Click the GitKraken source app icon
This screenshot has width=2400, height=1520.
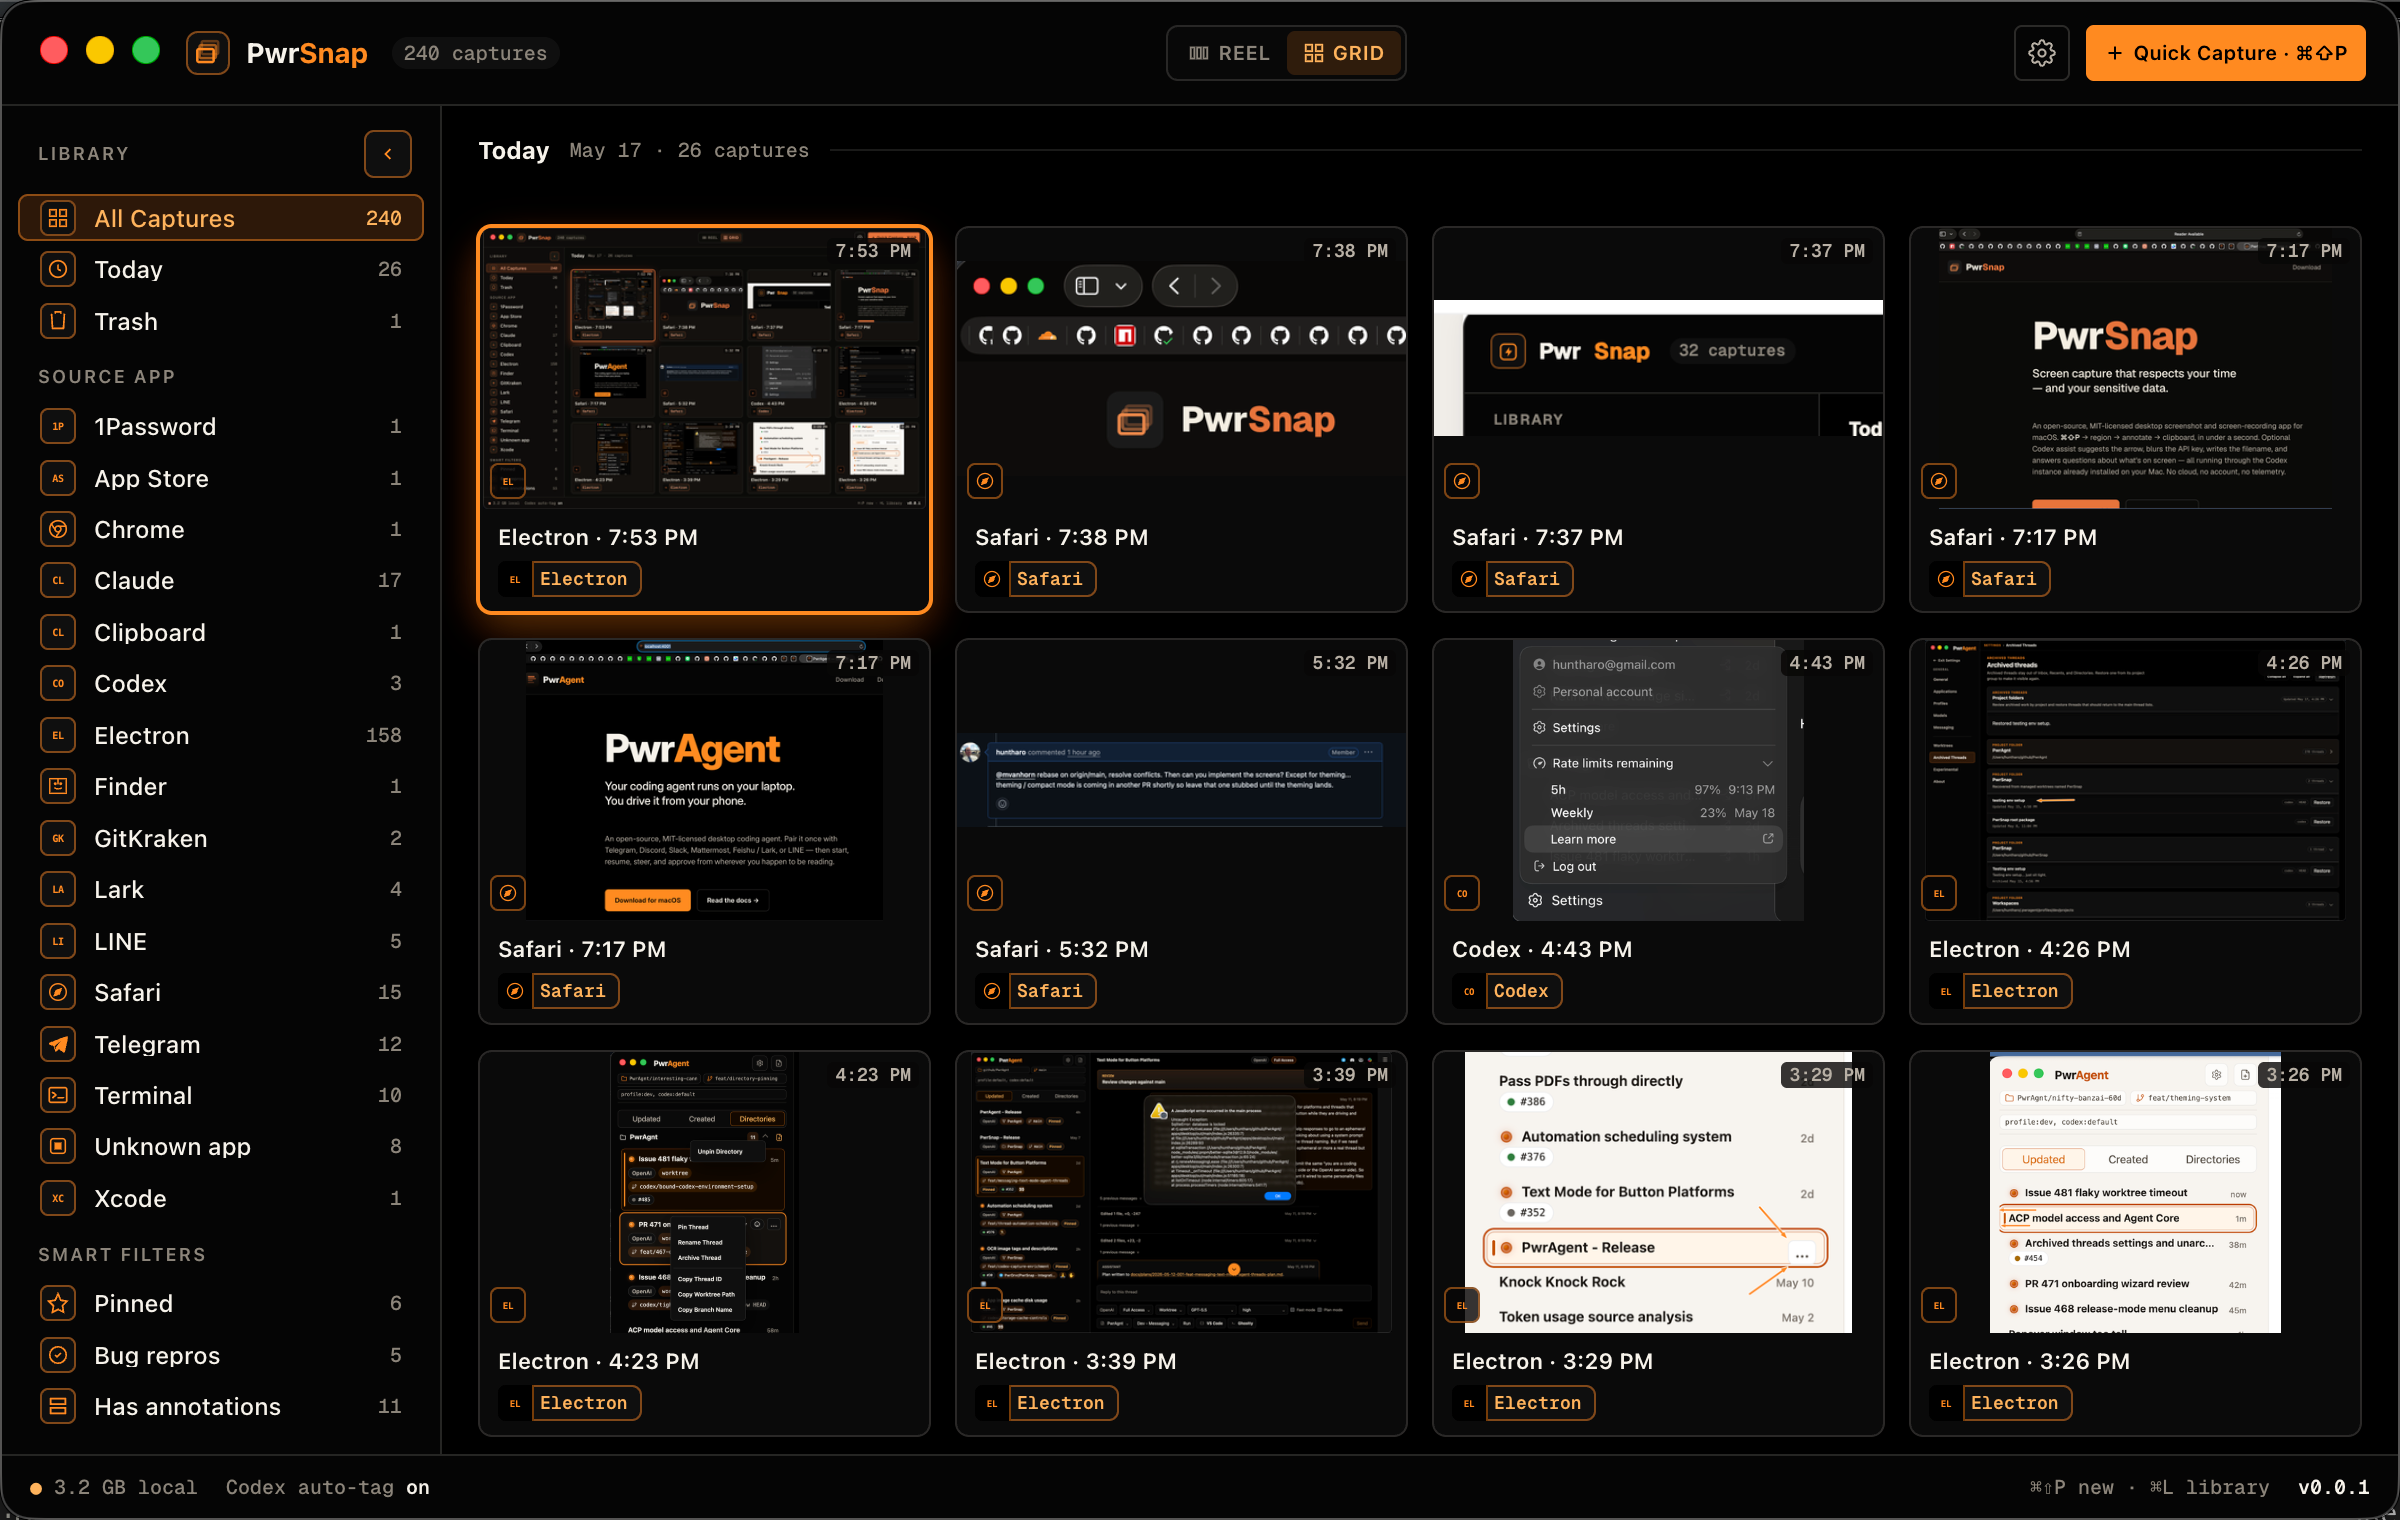click(58, 838)
